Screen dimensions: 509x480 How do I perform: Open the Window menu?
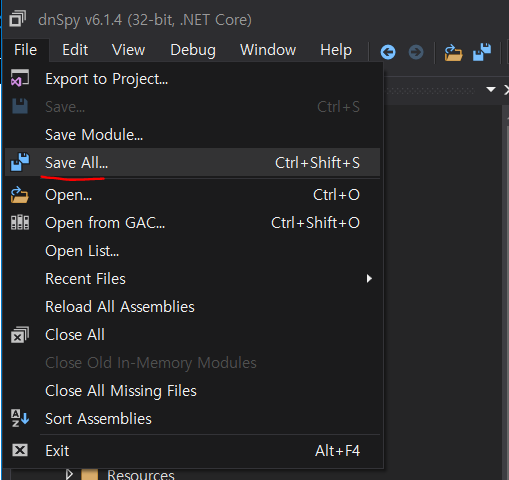[x=268, y=50]
